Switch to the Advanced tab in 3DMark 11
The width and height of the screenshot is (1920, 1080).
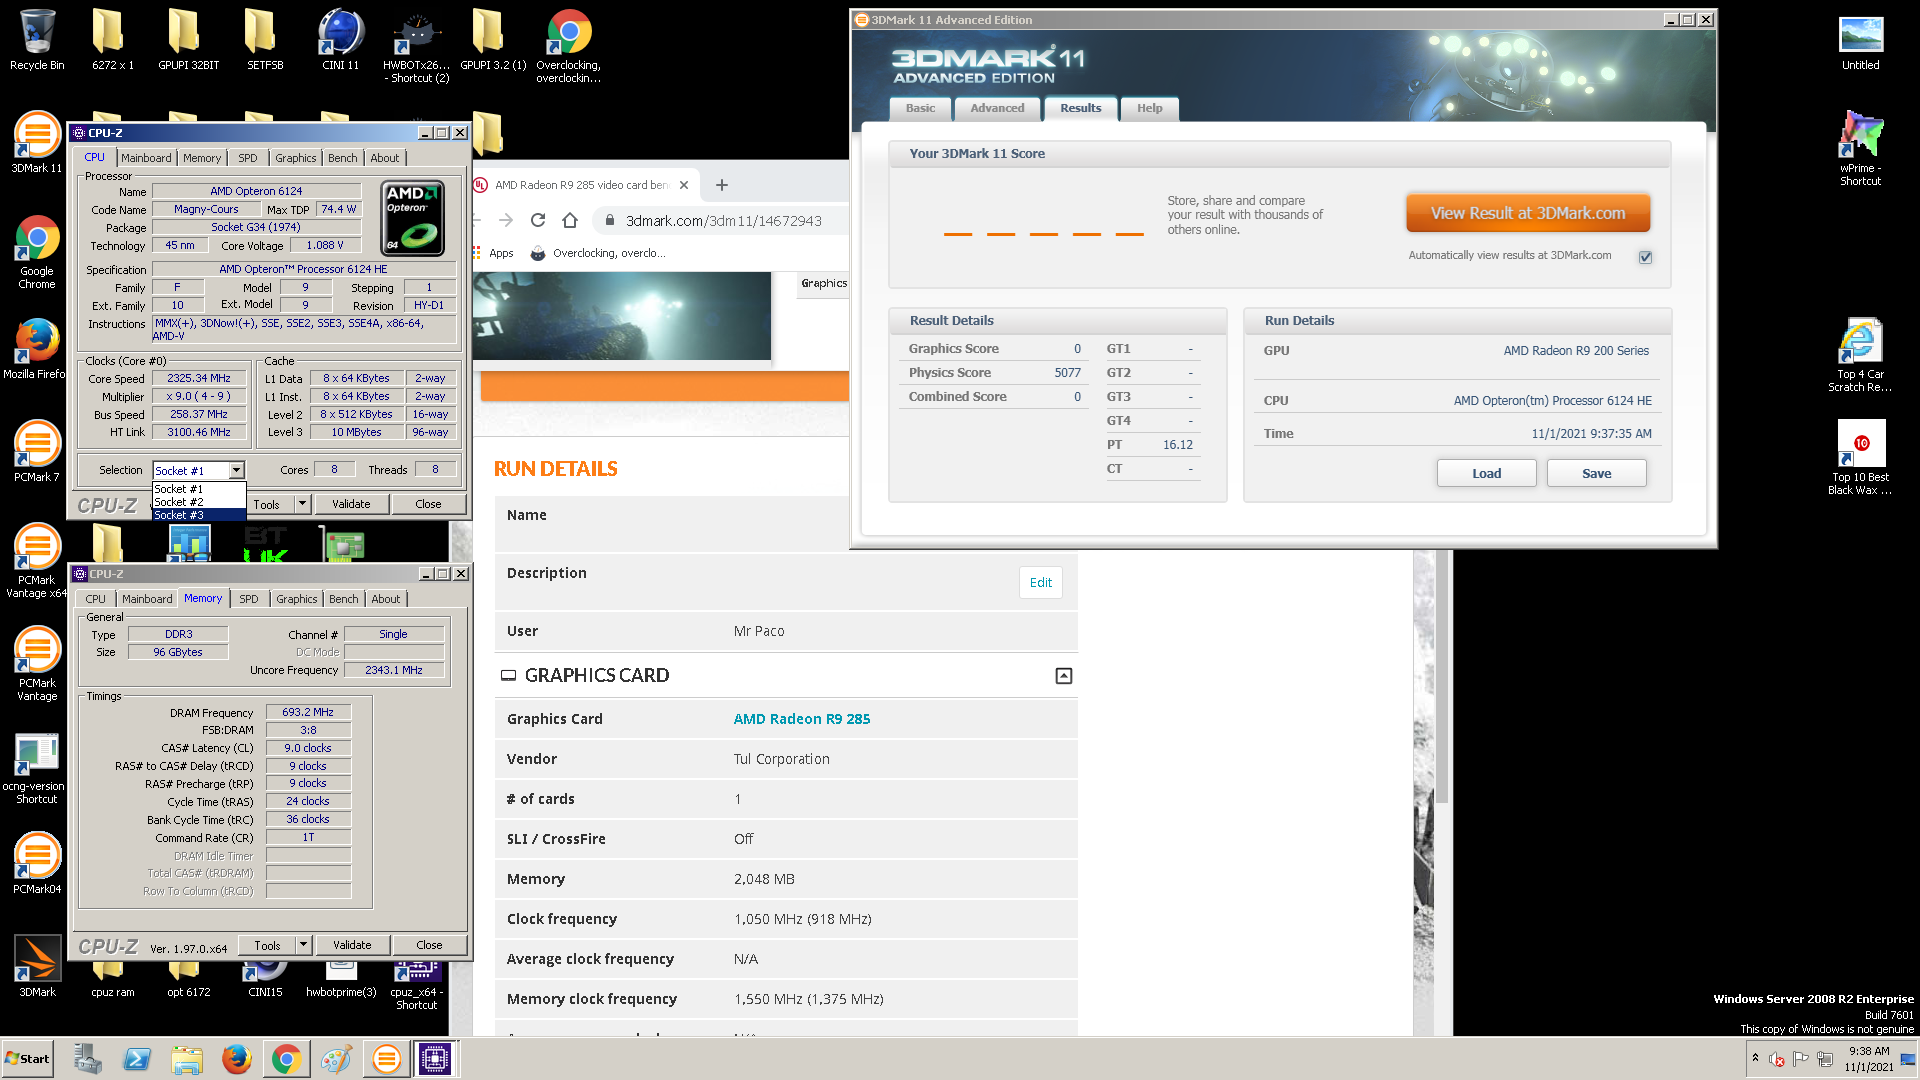[997, 108]
